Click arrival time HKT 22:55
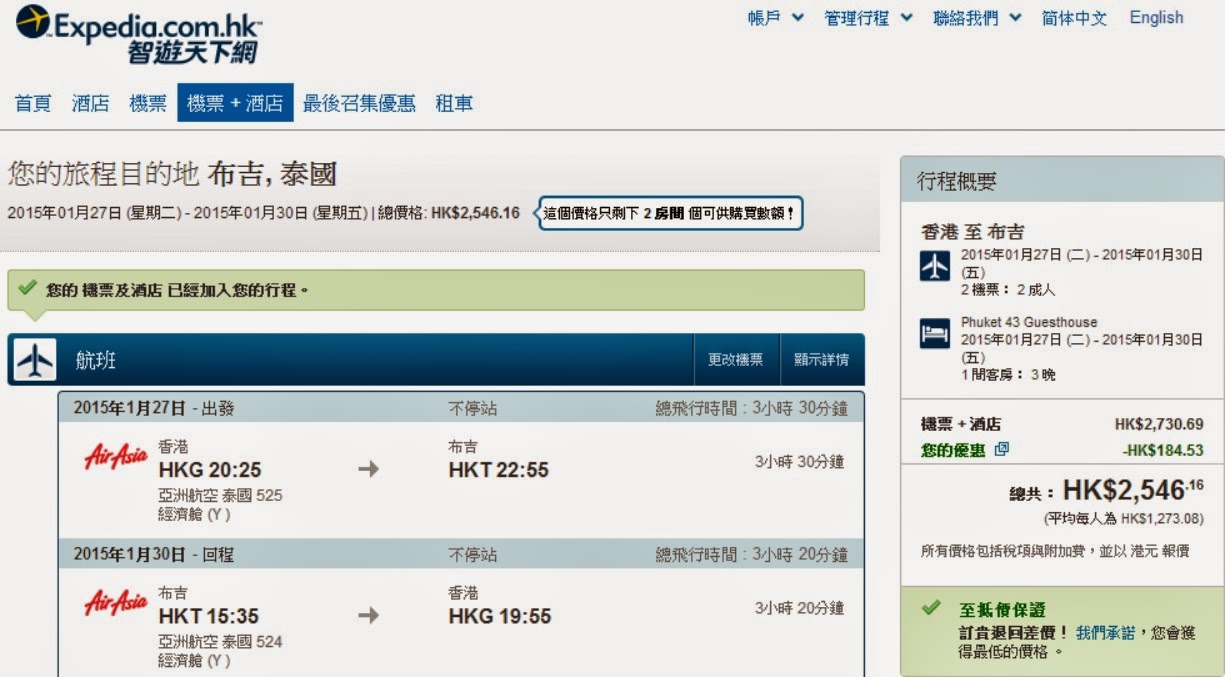The width and height of the screenshot is (1225, 677). click(498, 470)
